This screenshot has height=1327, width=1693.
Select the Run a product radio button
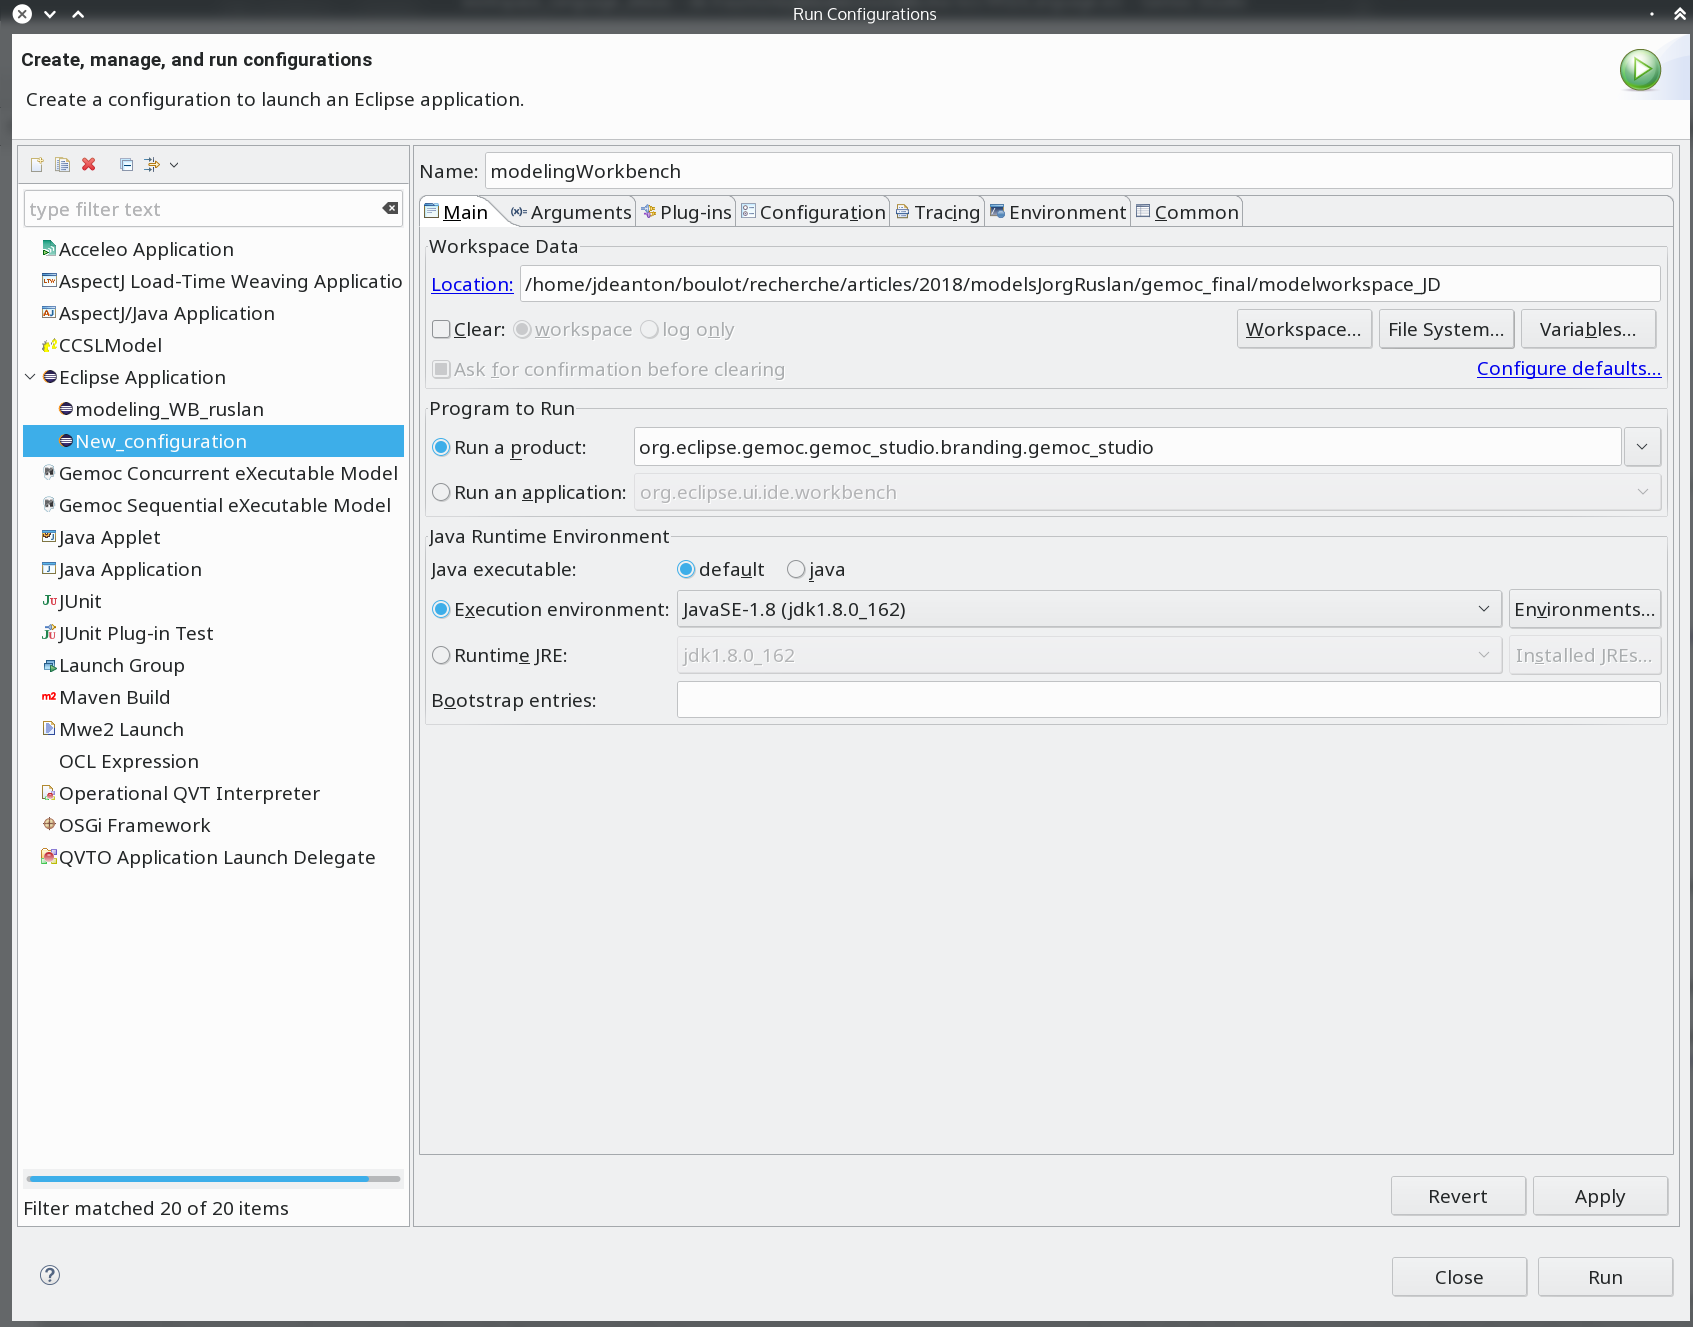coord(441,447)
